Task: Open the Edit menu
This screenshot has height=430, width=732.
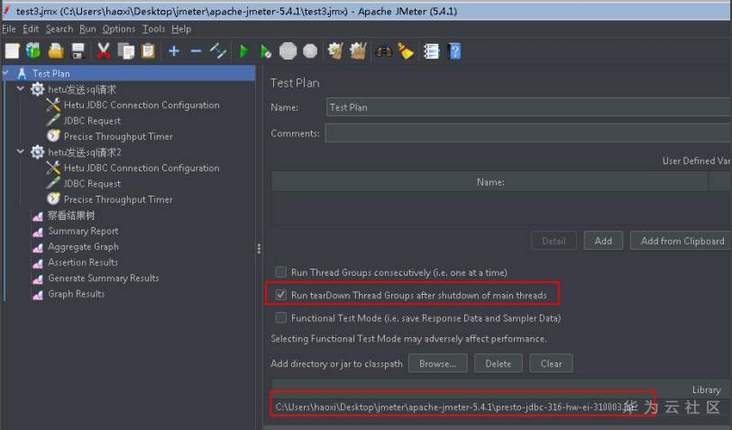Action: coord(31,29)
